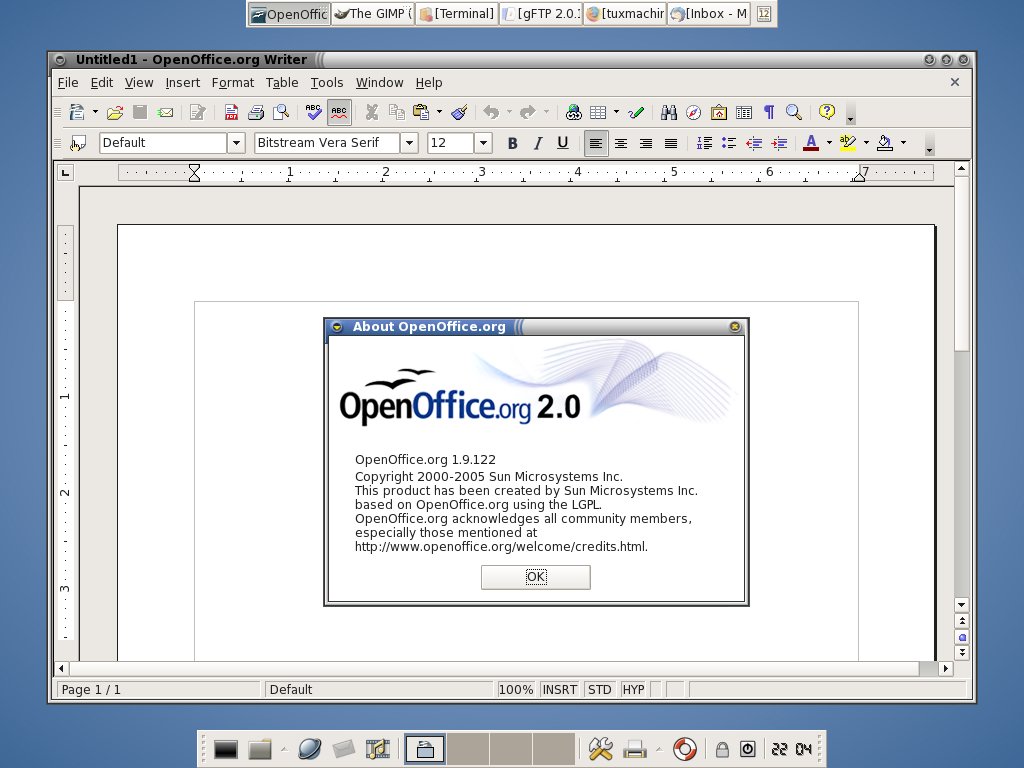Image resolution: width=1024 pixels, height=768 pixels.
Task: Open the Bitstream Vera Serif font dropdown
Action: (x=409, y=143)
